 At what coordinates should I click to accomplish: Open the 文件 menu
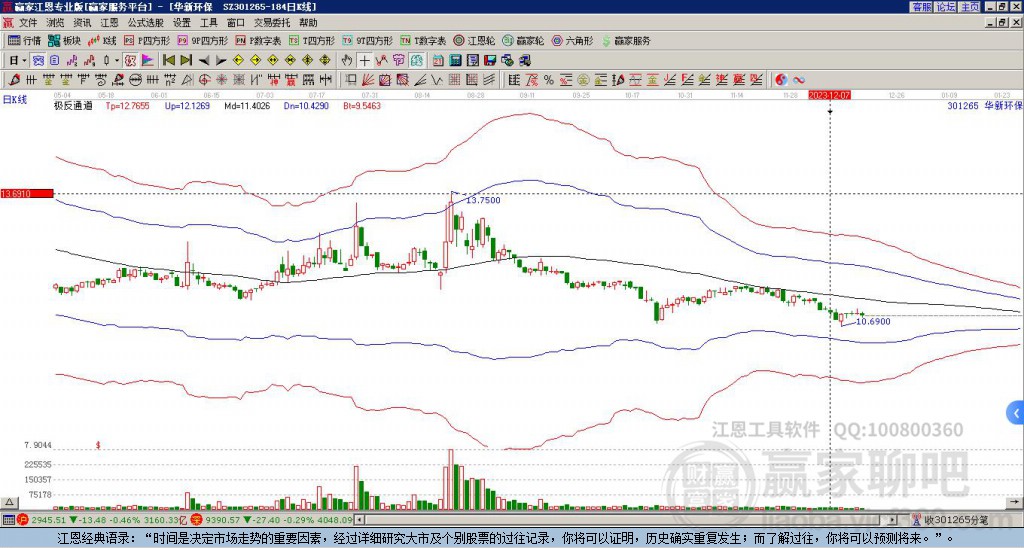[28, 23]
